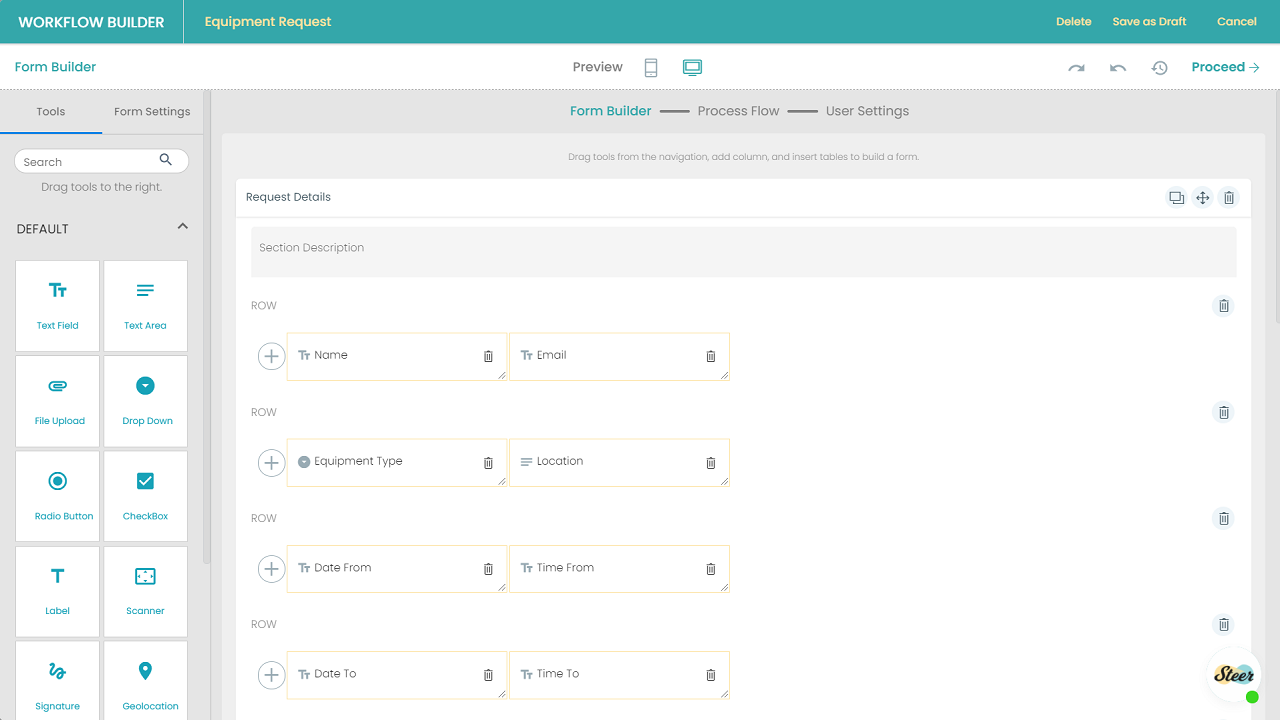Click Save as Draft
The image size is (1280, 720).
[x=1149, y=21]
